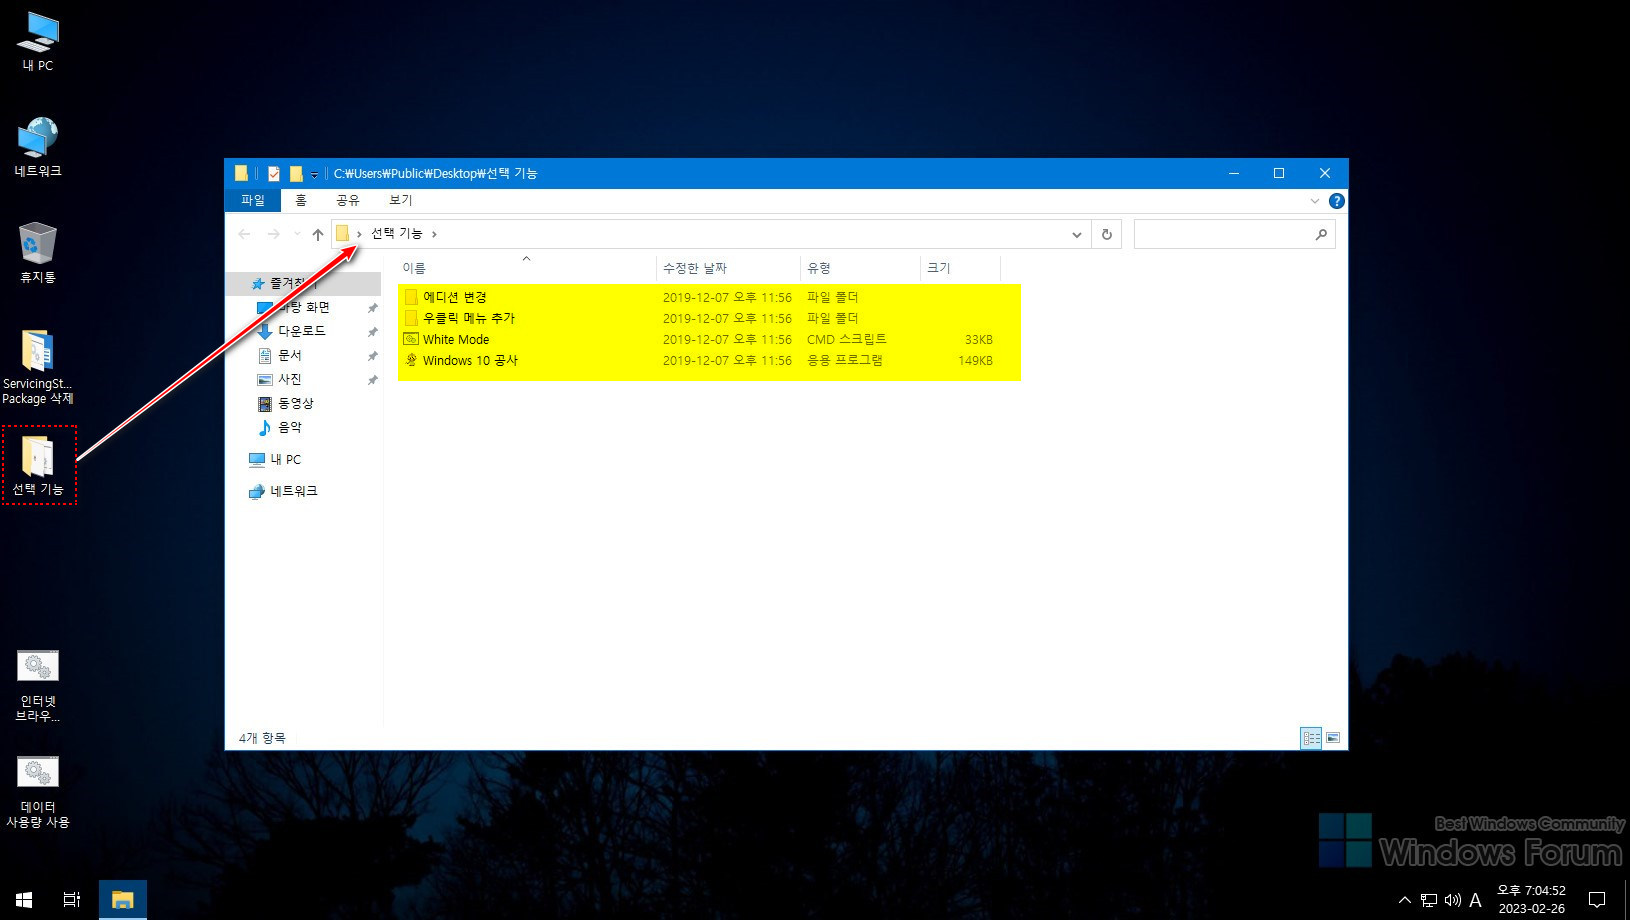Open Task View from the taskbar
The image size is (1630, 920).
coord(72,900)
